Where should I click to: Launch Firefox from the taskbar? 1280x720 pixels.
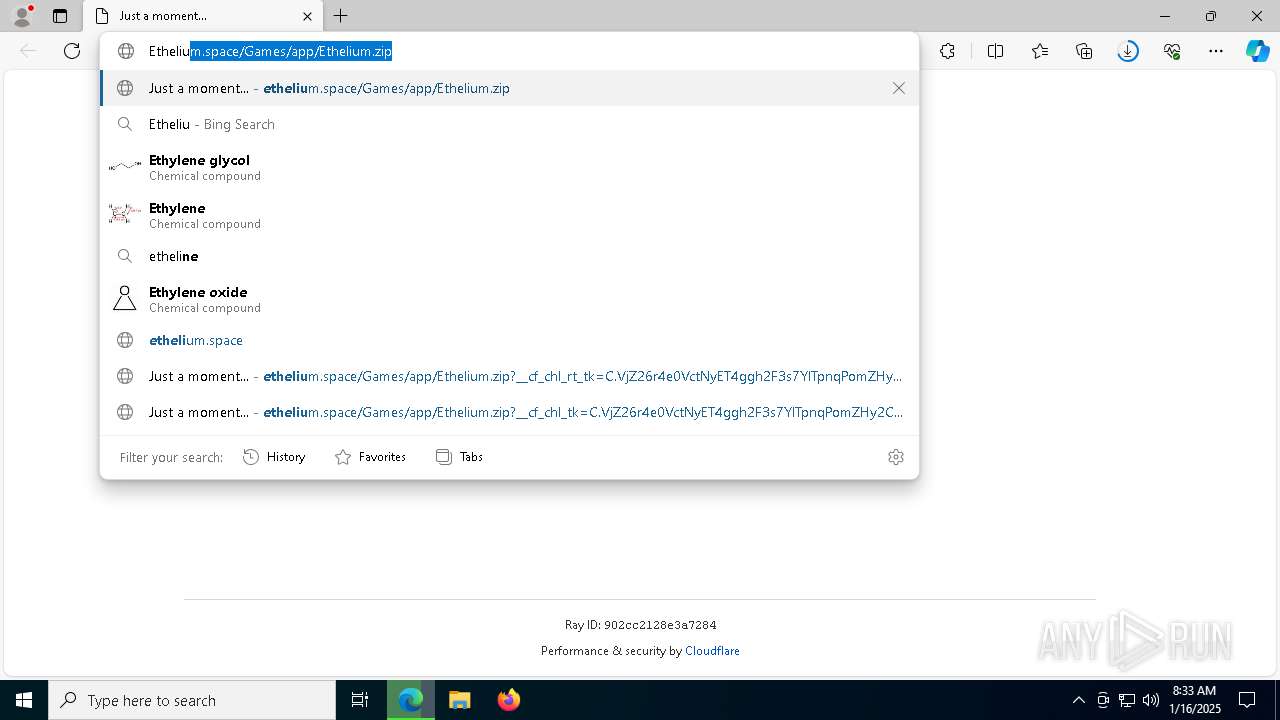[x=508, y=700]
